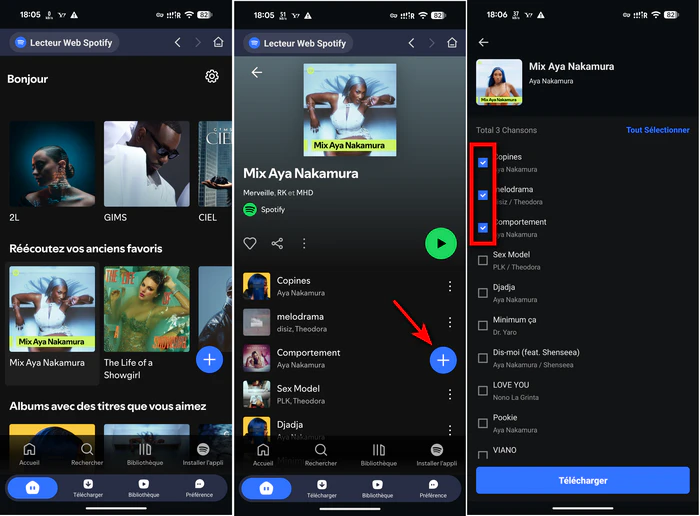Open more options for Djadja track

pyautogui.click(x=450, y=429)
